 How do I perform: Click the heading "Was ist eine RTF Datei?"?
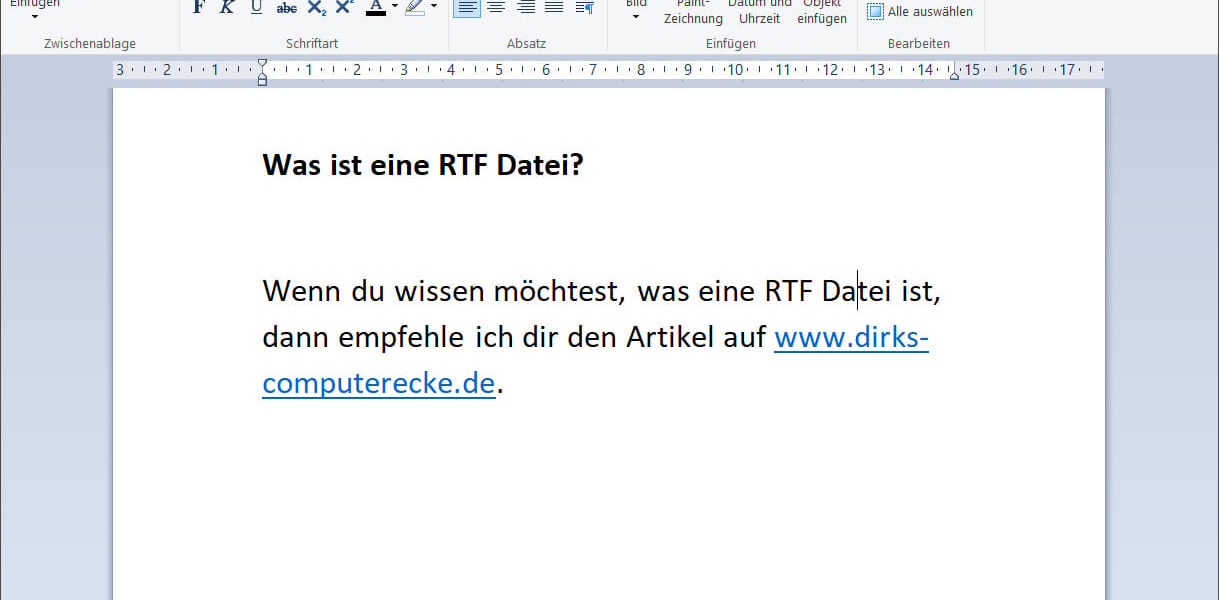[x=422, y=165]
